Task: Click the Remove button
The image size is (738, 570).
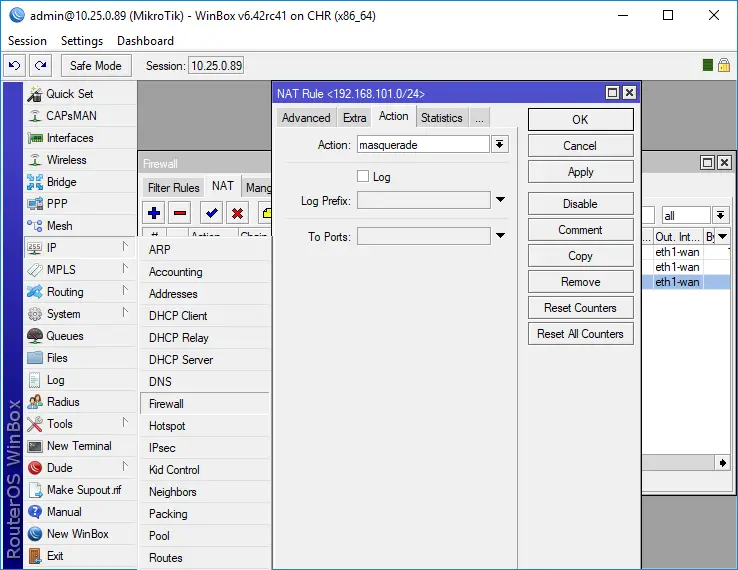Action: tap(580, 282)
